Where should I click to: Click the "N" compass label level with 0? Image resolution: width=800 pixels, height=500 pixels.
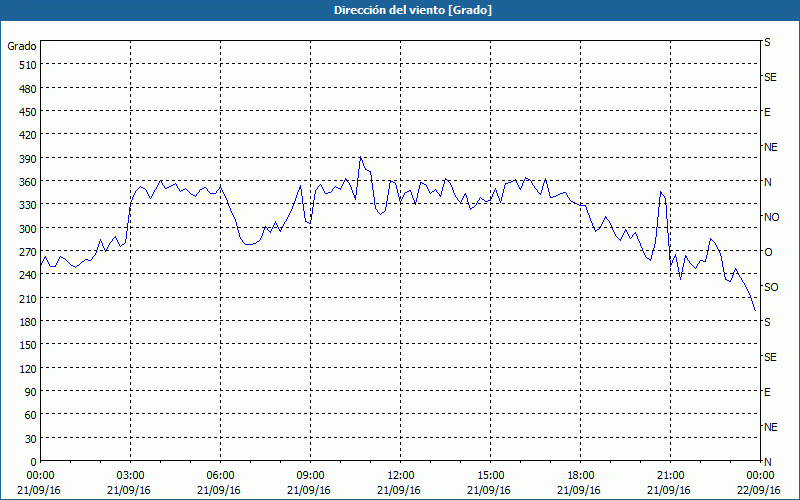[x=767, y=462]
